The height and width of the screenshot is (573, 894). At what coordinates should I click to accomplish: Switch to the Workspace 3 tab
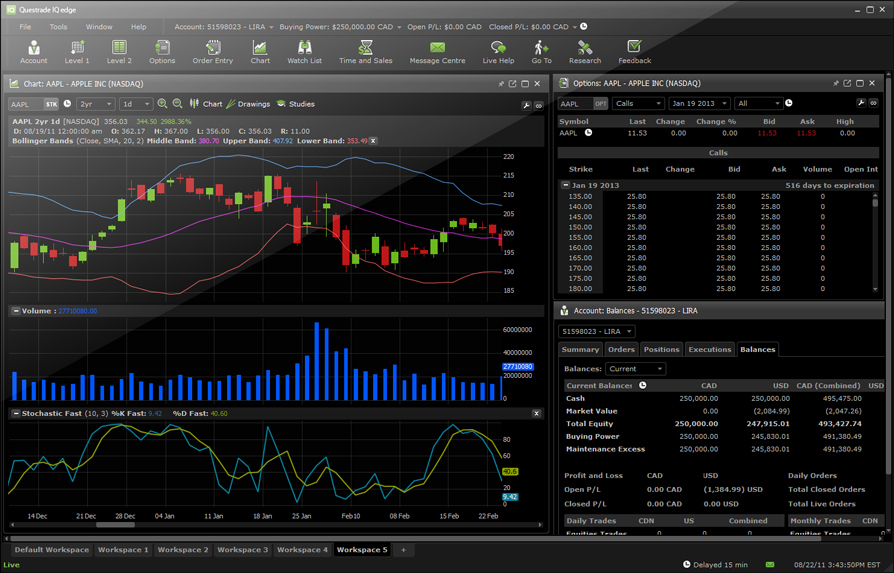(x=242, y=550)
